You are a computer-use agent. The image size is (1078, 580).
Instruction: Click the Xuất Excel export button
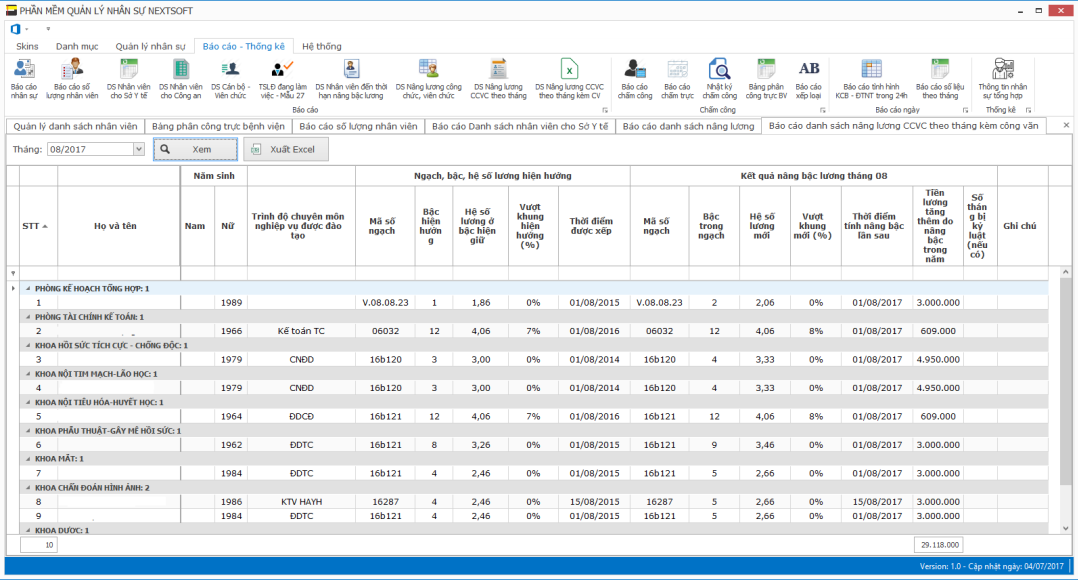285,149
